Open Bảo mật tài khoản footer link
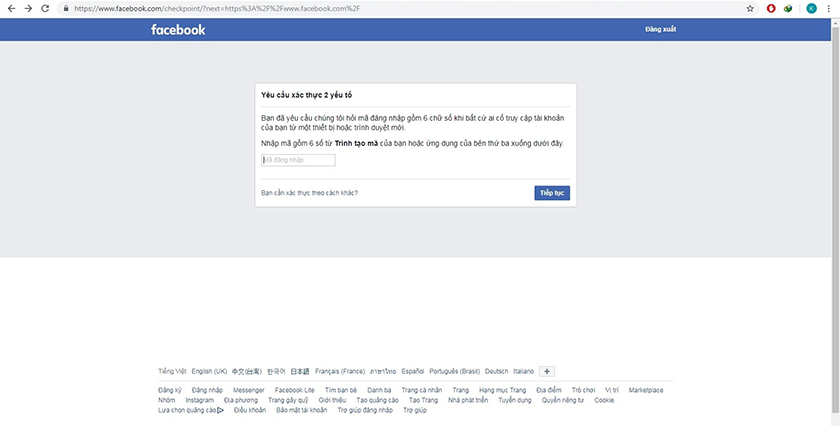The width and height of the screenshot is (840, 426). point(302,410)
